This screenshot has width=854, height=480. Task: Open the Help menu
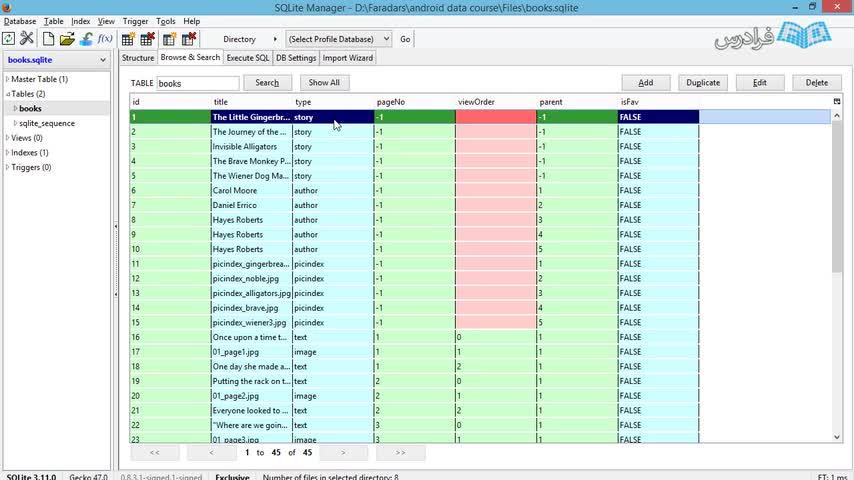tap(192, 21)
